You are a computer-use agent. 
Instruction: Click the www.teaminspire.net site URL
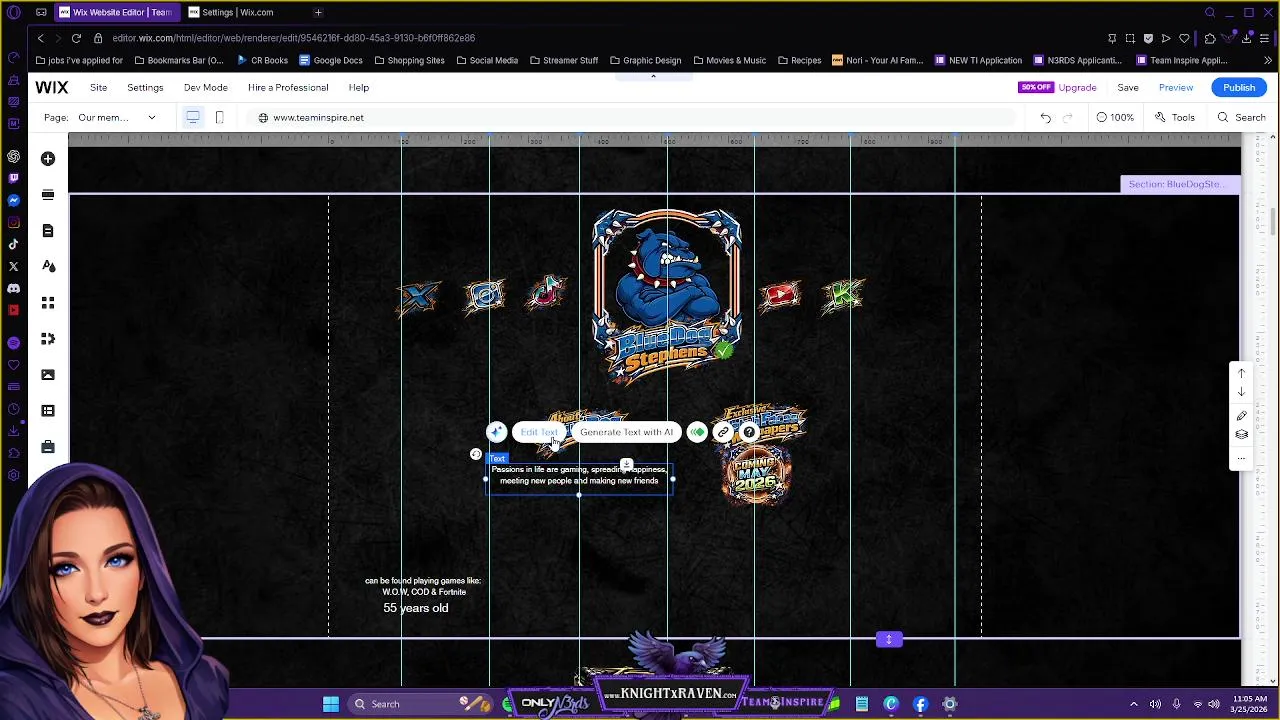(x=318, y=118)
